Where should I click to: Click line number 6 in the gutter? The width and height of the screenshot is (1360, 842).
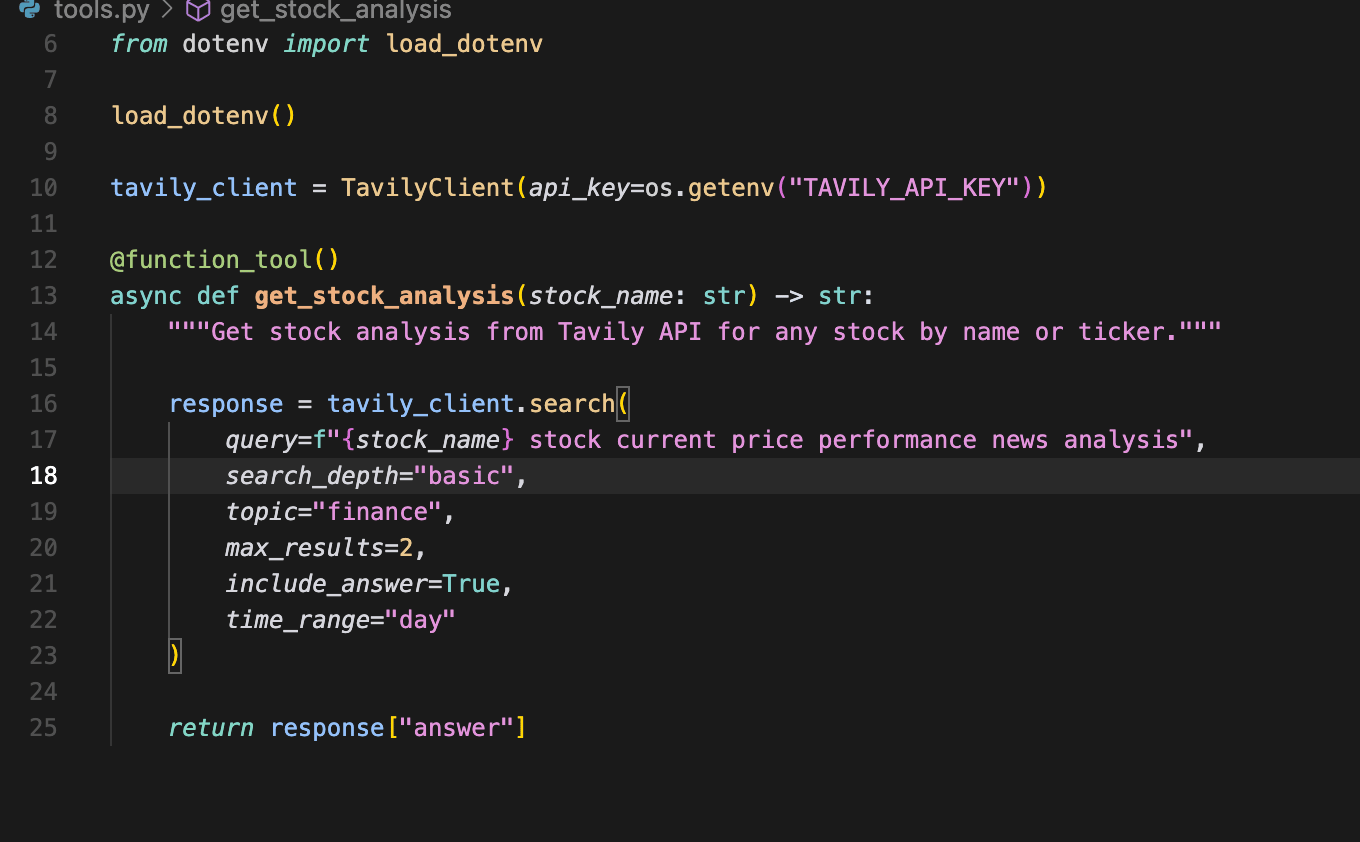click(x=50, y=44)
